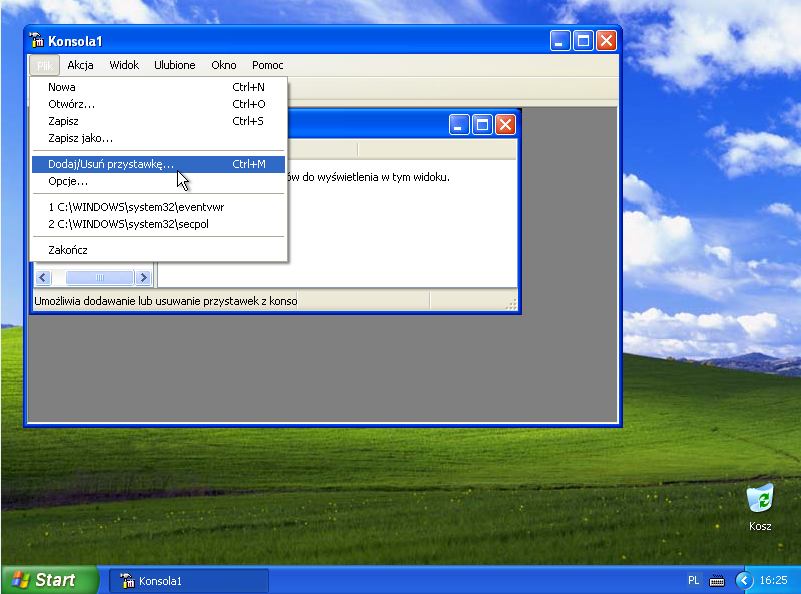Open 'Opcje...' from the Plik menu
Image resolution: width=801 pixels, height=594 pixels.
[68, 181]
